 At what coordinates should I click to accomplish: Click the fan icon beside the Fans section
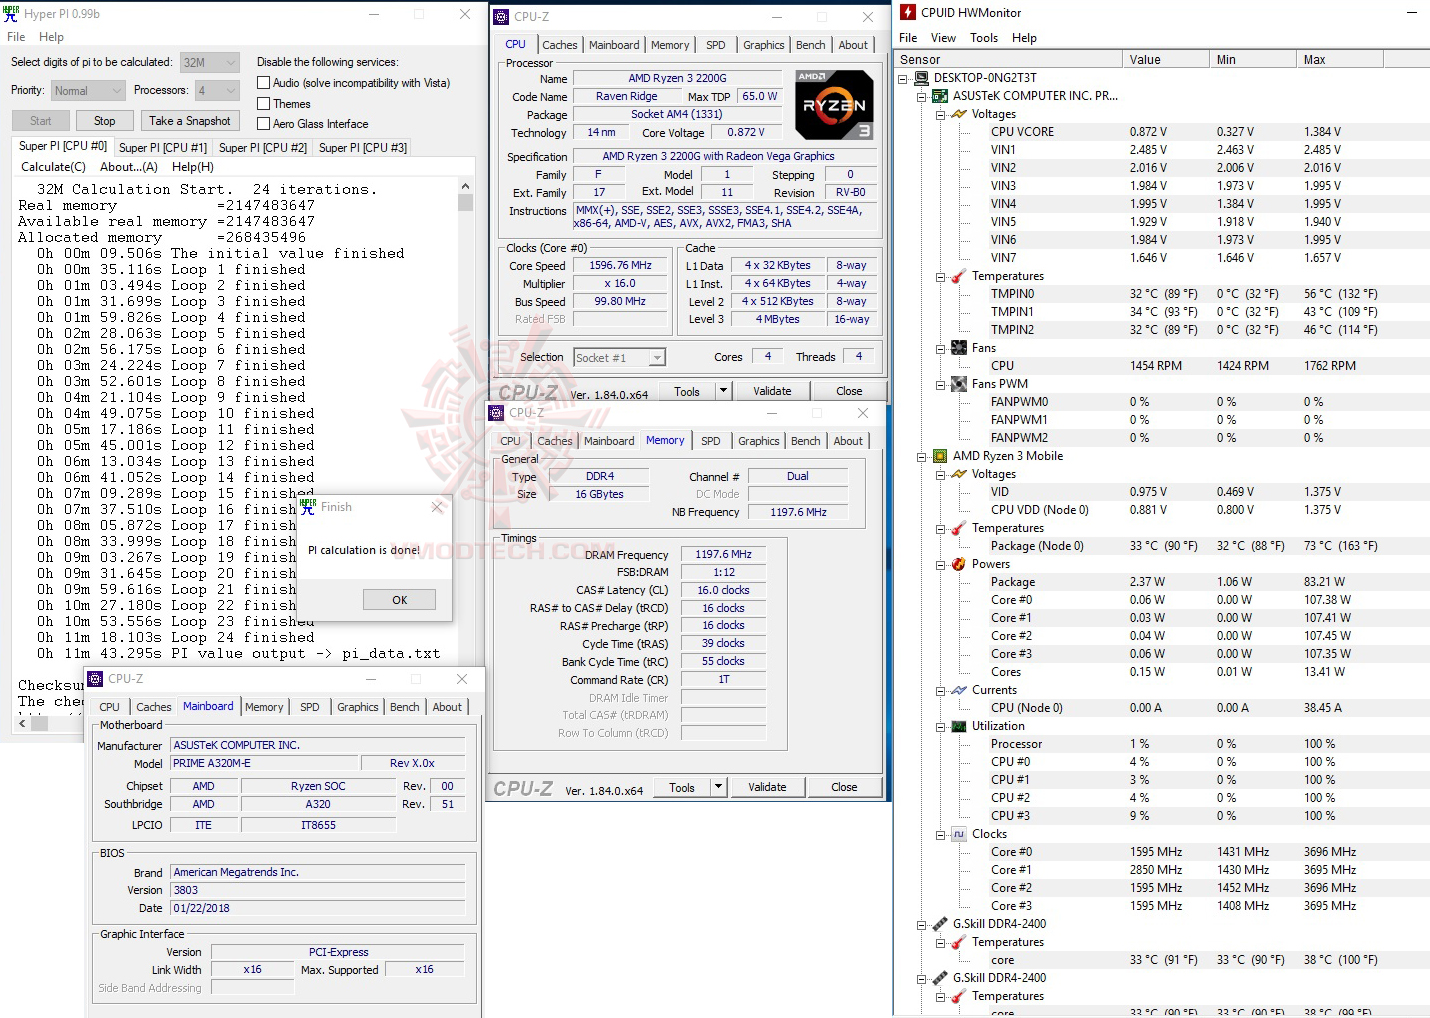(x=957, y=347)
